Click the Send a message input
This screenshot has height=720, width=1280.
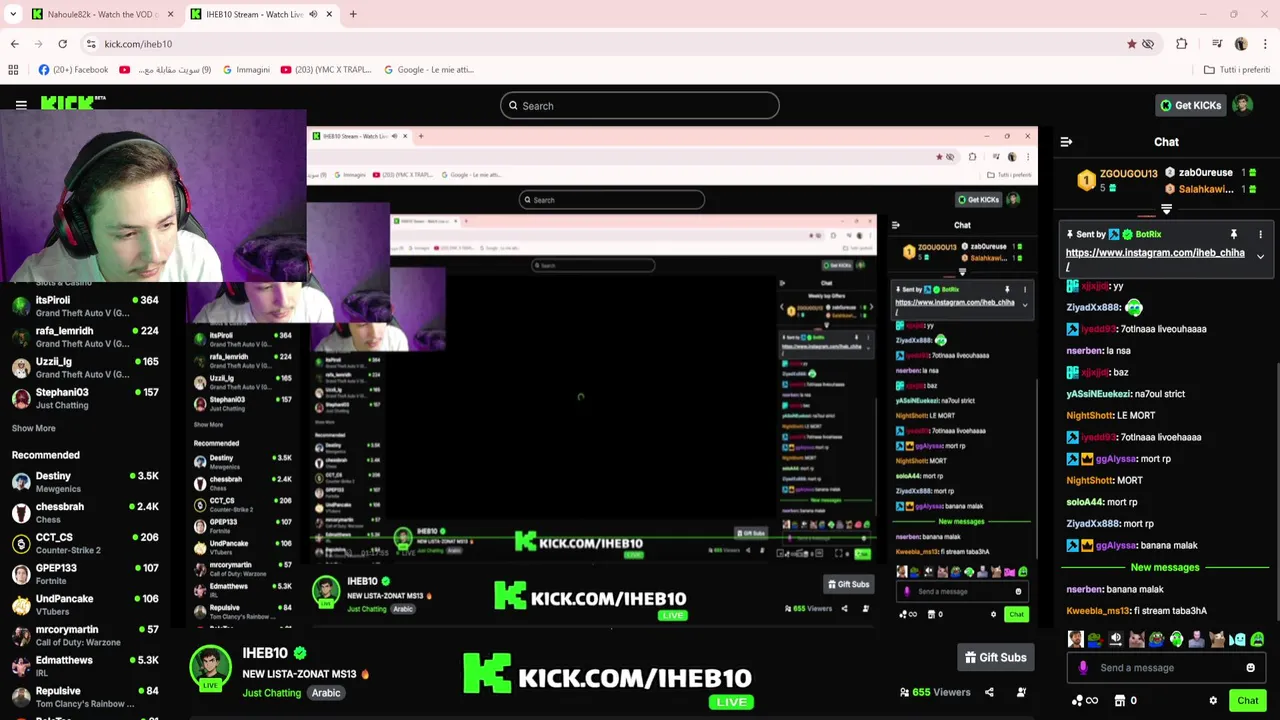[1165, 668]
